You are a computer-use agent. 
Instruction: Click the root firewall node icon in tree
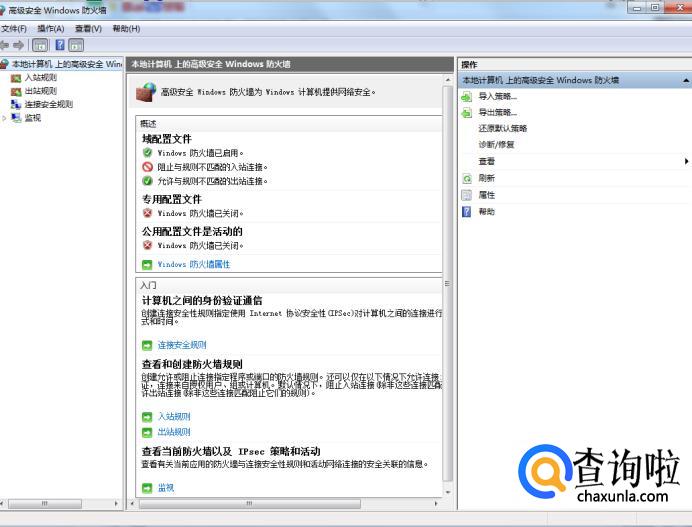[4, 64]
